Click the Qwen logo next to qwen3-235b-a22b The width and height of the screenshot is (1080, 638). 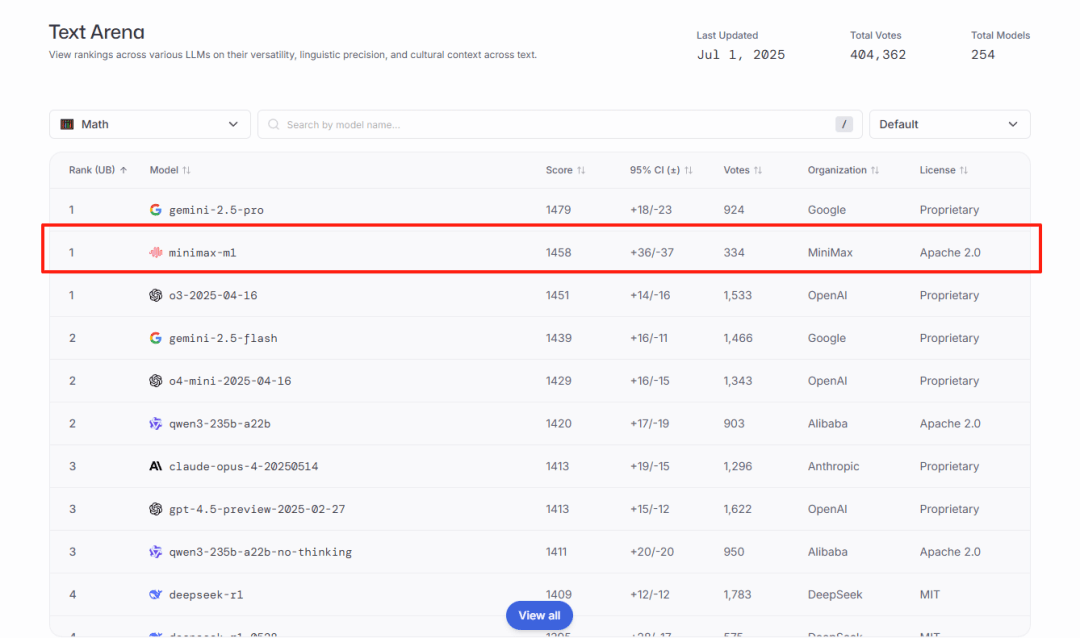click(156, 423)
